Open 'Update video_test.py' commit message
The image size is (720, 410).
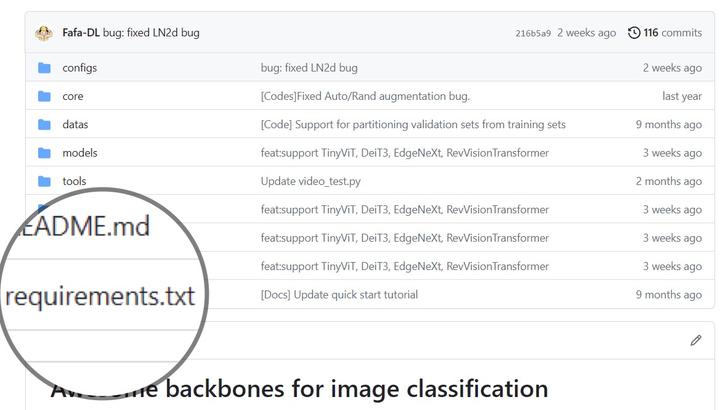point(311,182)
